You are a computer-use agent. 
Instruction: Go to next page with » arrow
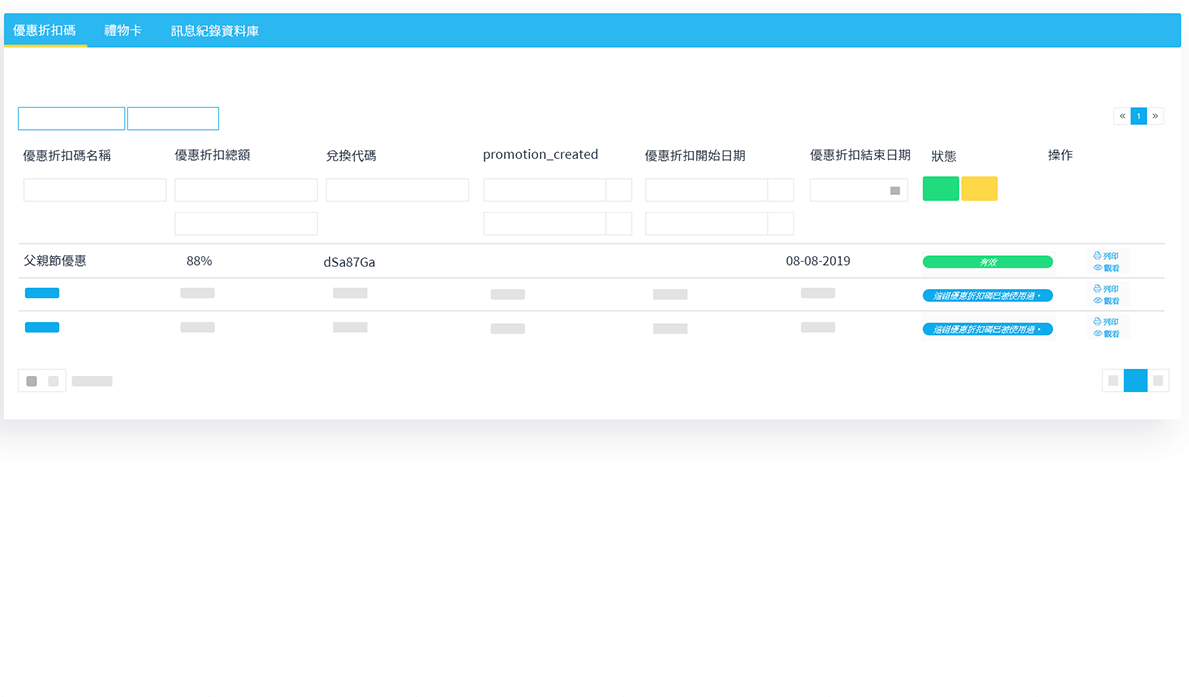pyautogui.click(x=1155, y=116)
